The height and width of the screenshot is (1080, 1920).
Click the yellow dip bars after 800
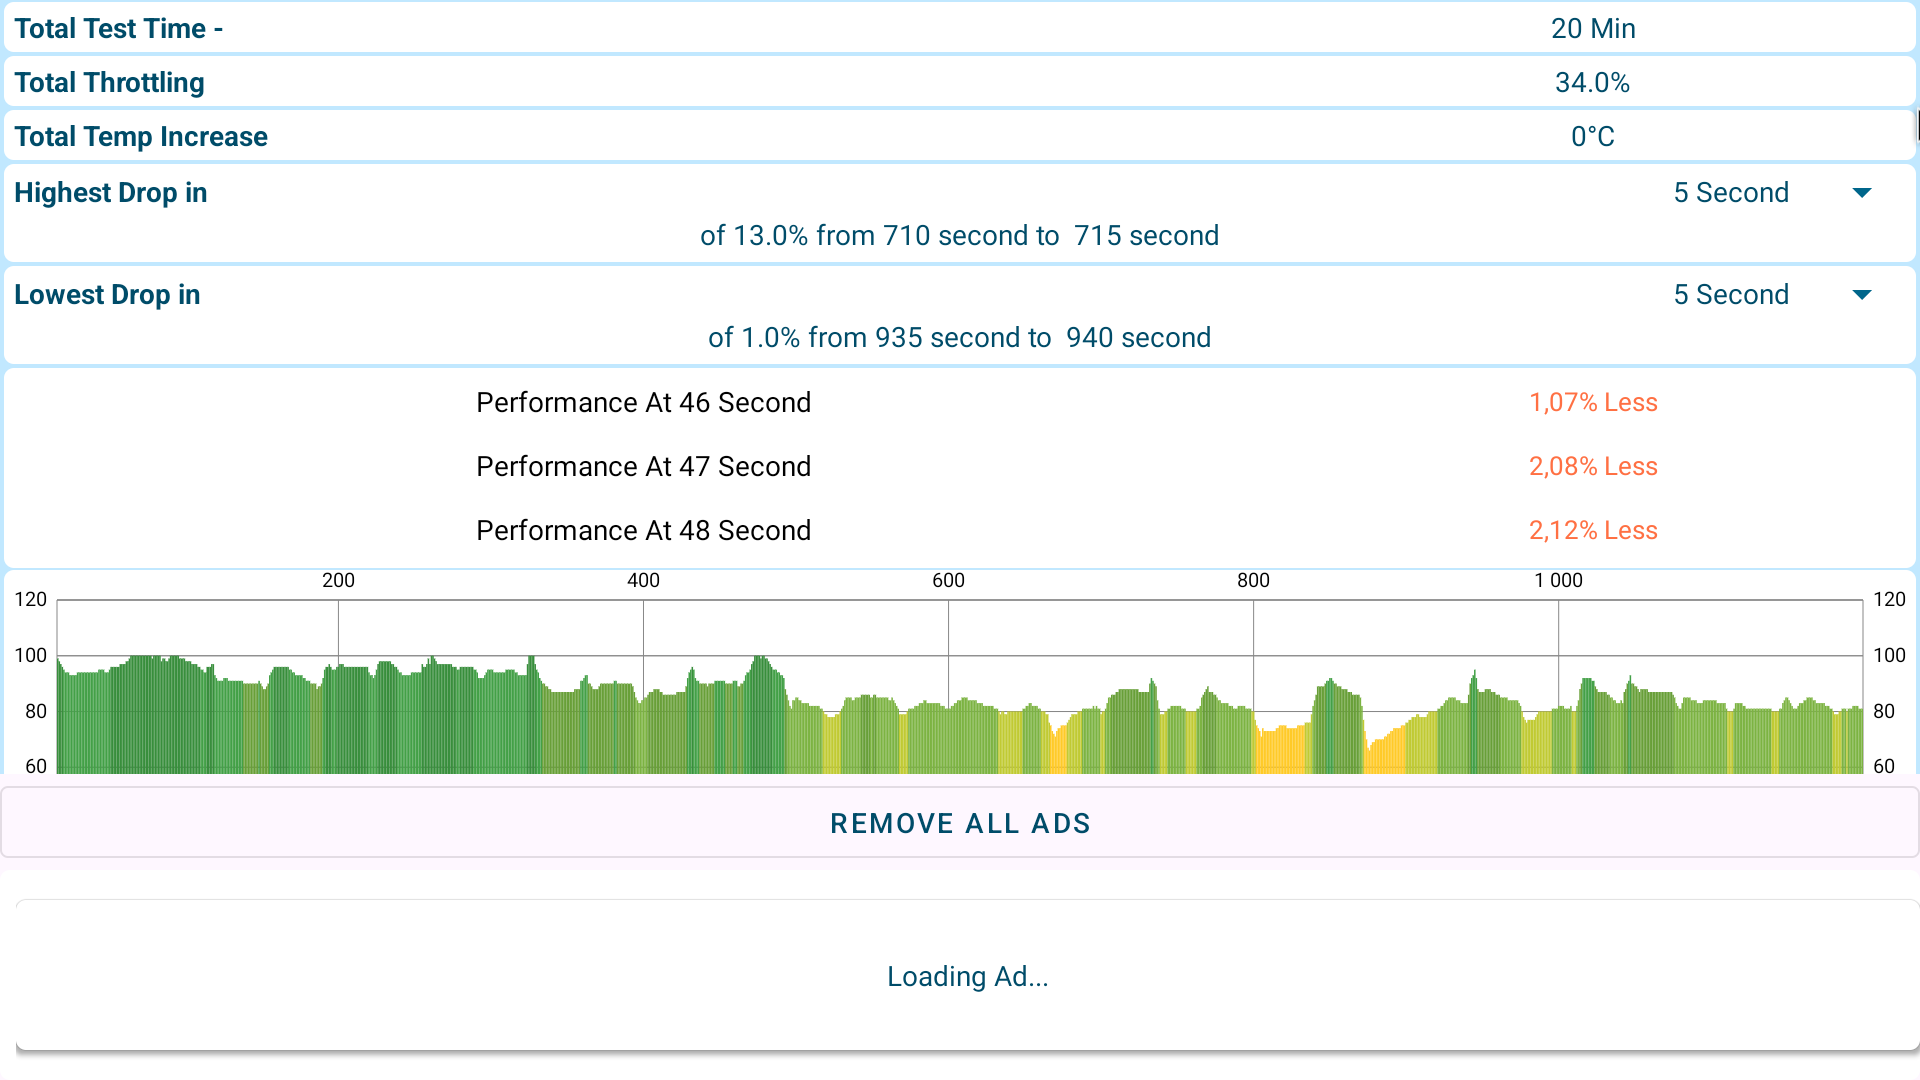1282,752
